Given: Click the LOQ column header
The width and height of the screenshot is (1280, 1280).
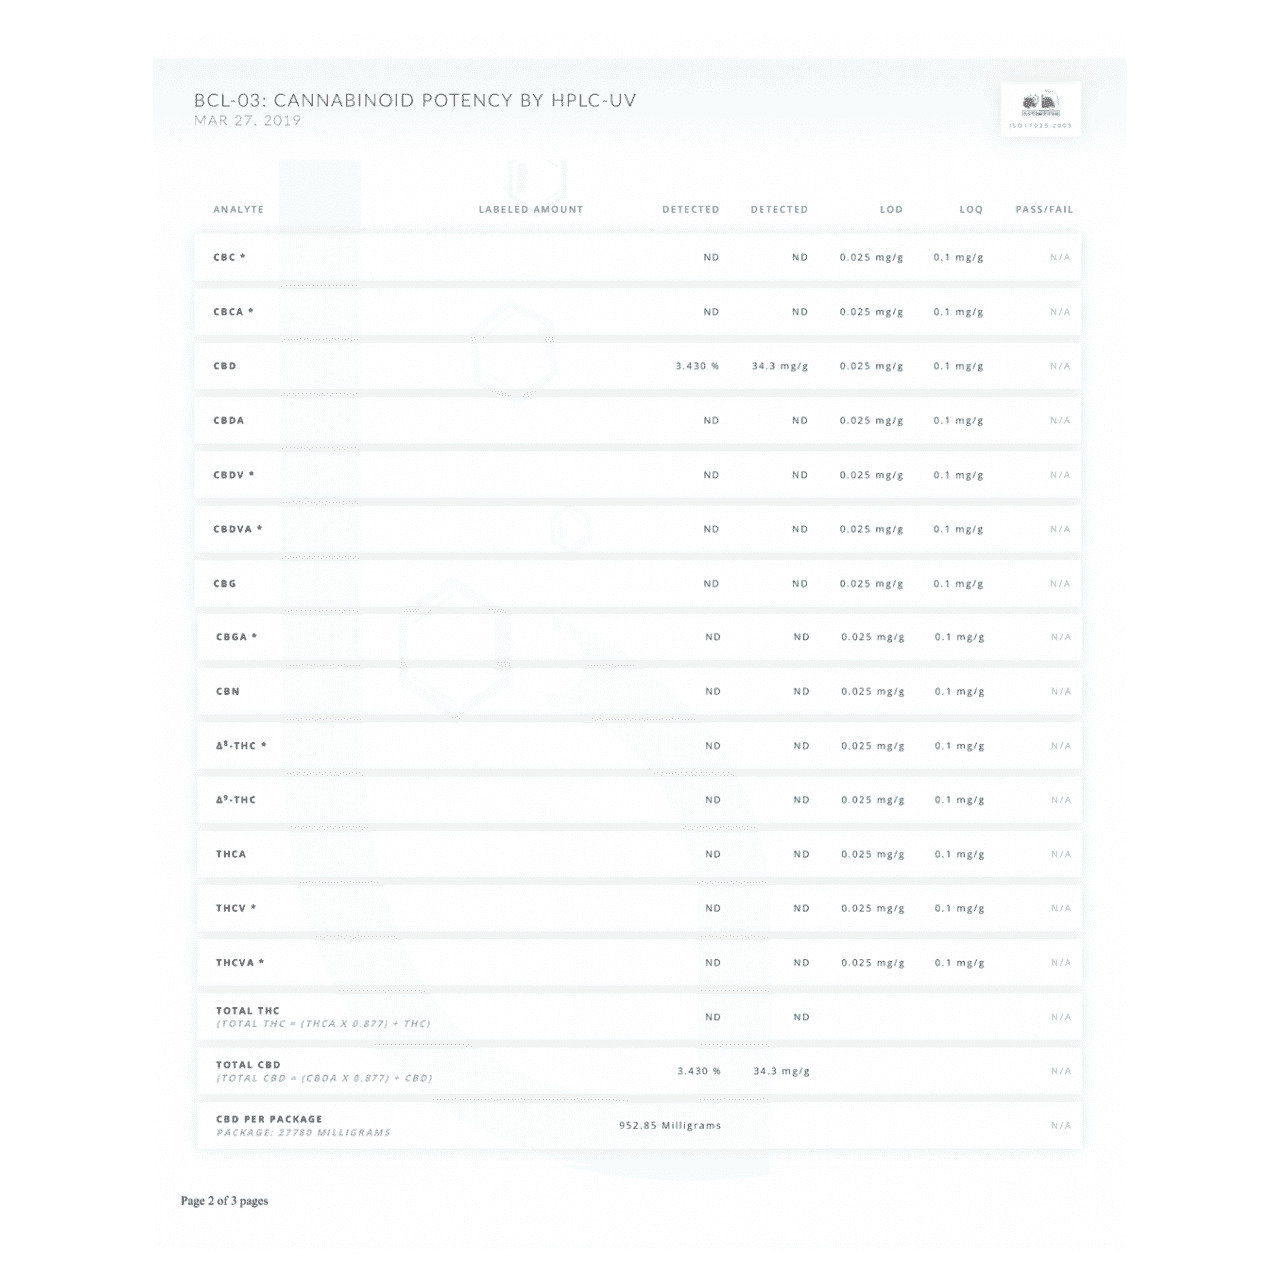Looking at the screenshot, I should tap(972, 210).
